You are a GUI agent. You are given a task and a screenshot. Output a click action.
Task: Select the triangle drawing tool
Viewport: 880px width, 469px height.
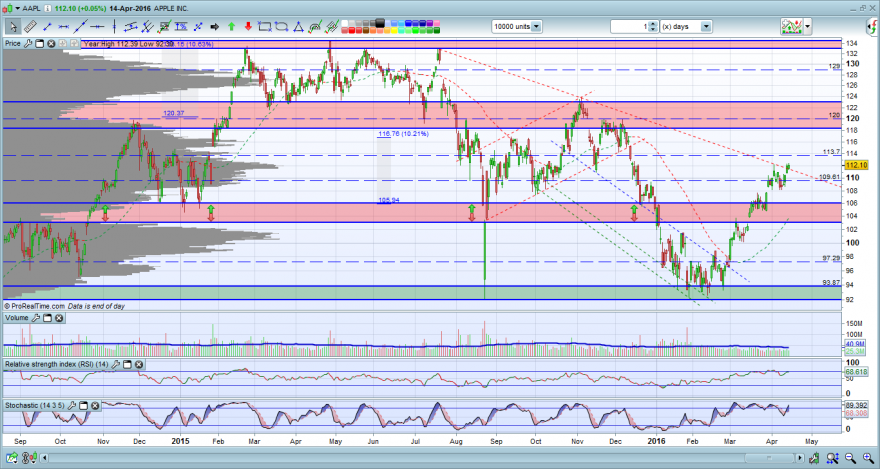point(299,26)
